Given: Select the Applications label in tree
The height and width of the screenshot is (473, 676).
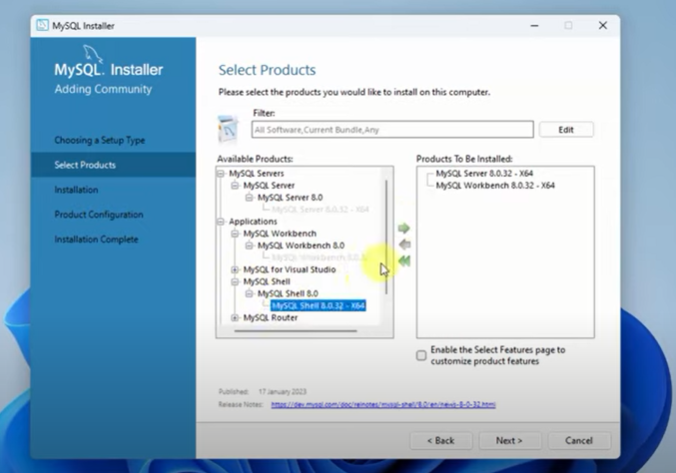Looking at the screenshot, I should pyautogui.click(x=253, y=222).
